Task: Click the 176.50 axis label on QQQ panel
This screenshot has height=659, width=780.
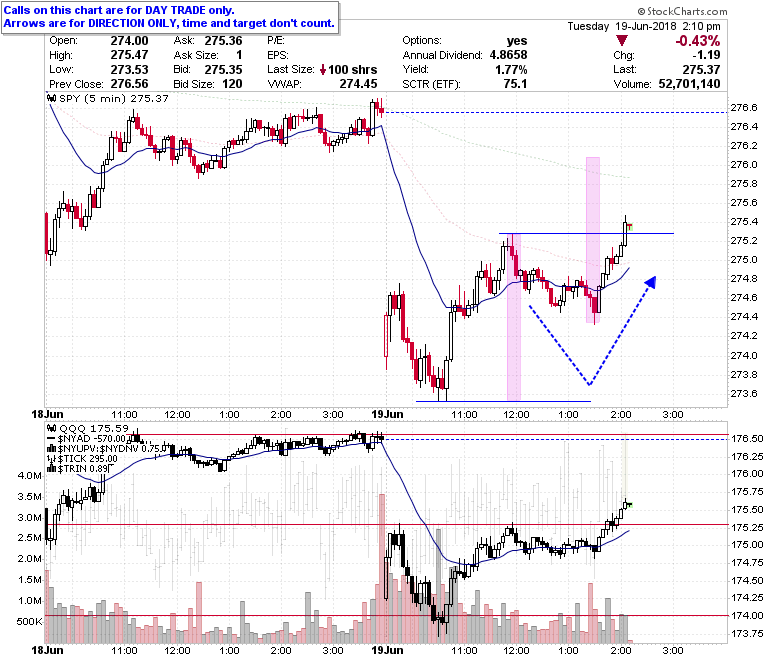Action: (x=747, y=439)
